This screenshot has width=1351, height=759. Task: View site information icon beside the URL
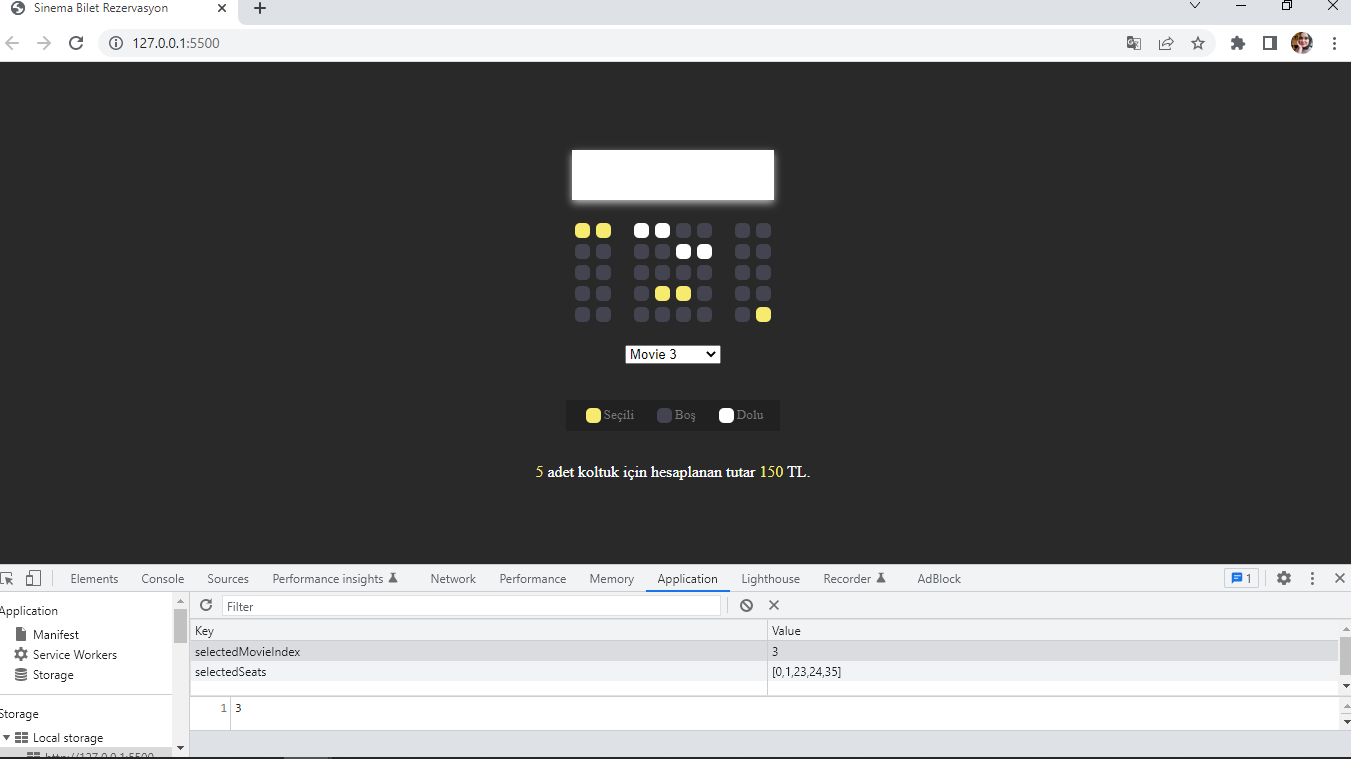click(115, 43)
